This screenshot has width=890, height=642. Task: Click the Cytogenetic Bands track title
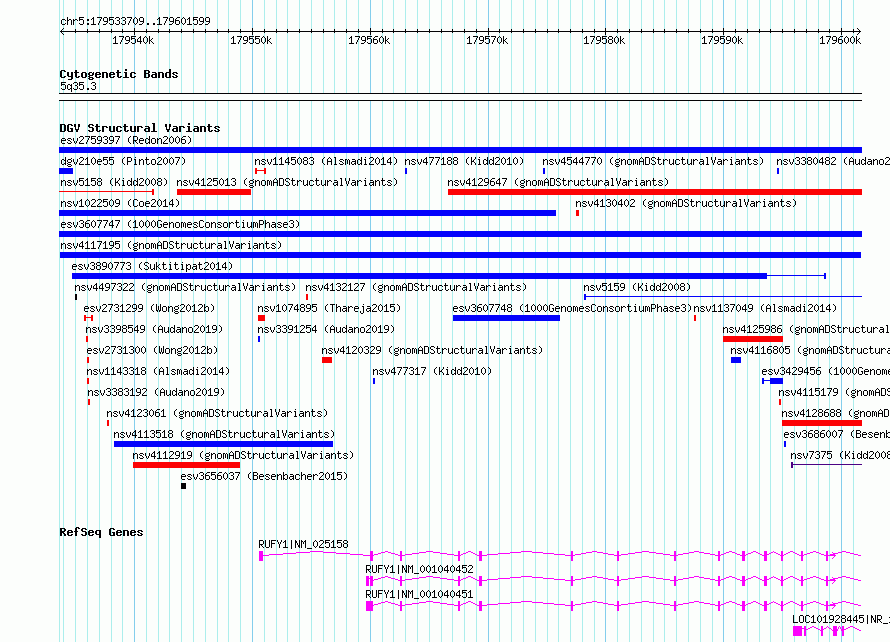point(119,74)
